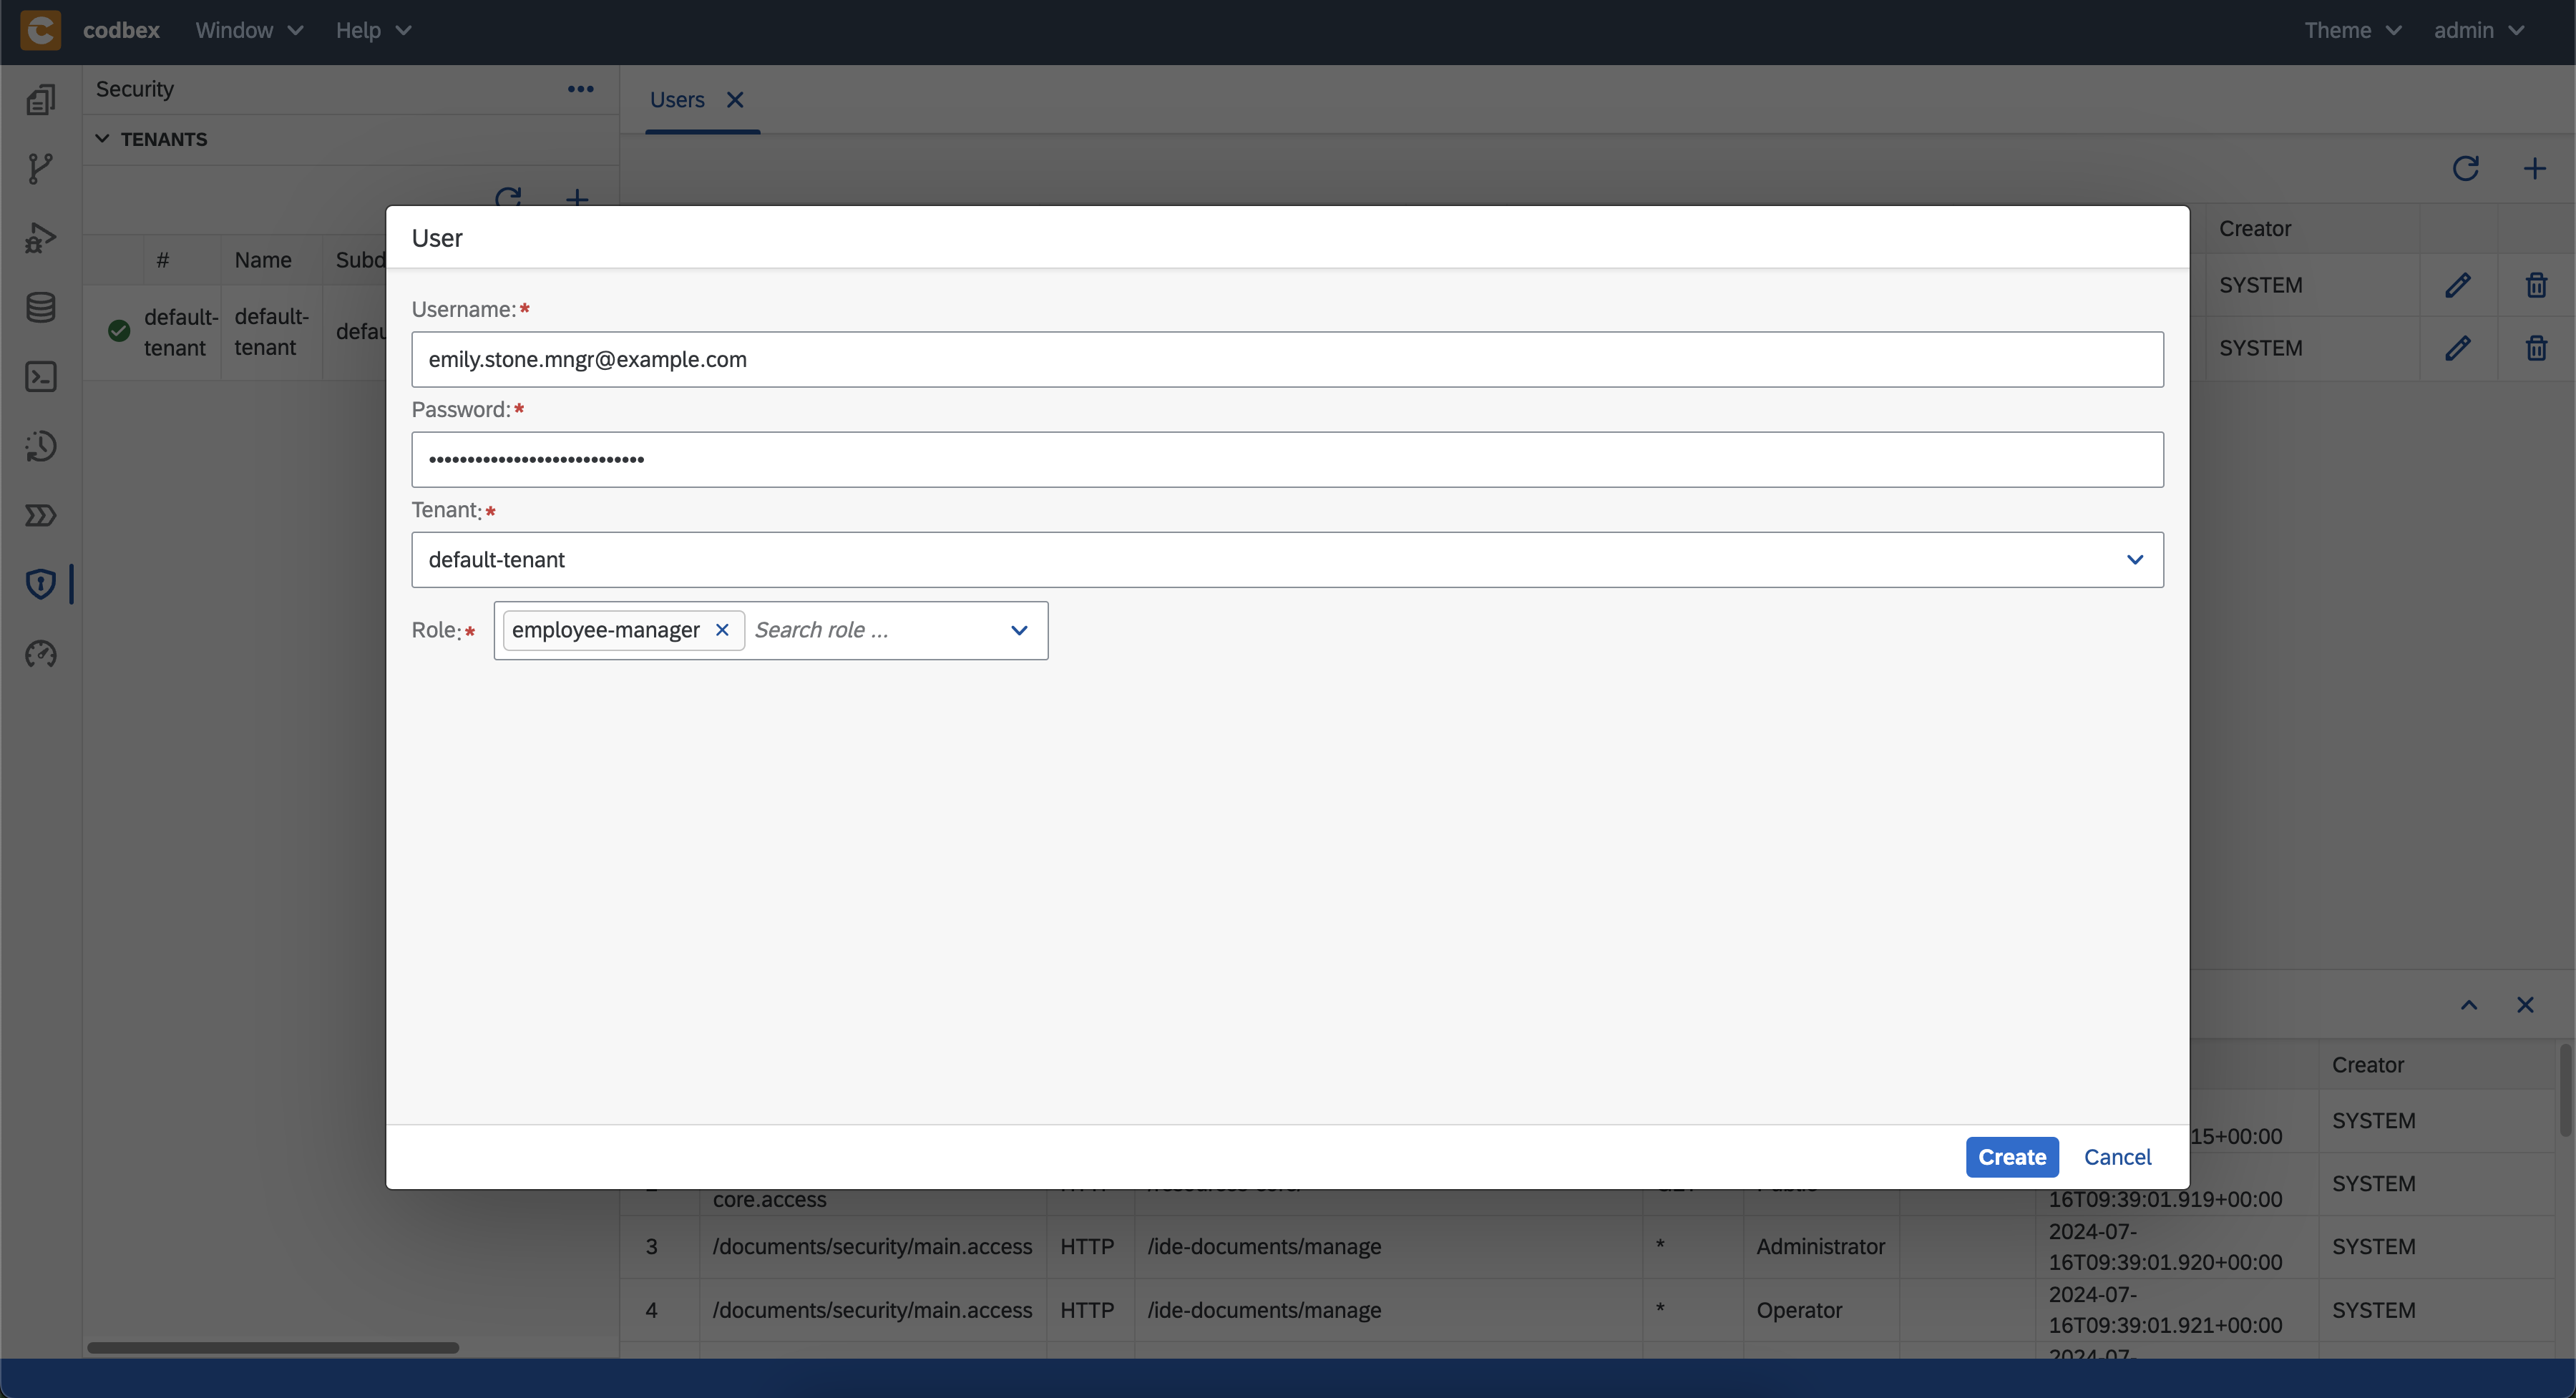Screen dimensions: 2576x1398
Task: Click the Username input field
Action: click(x=1287, y=360)
